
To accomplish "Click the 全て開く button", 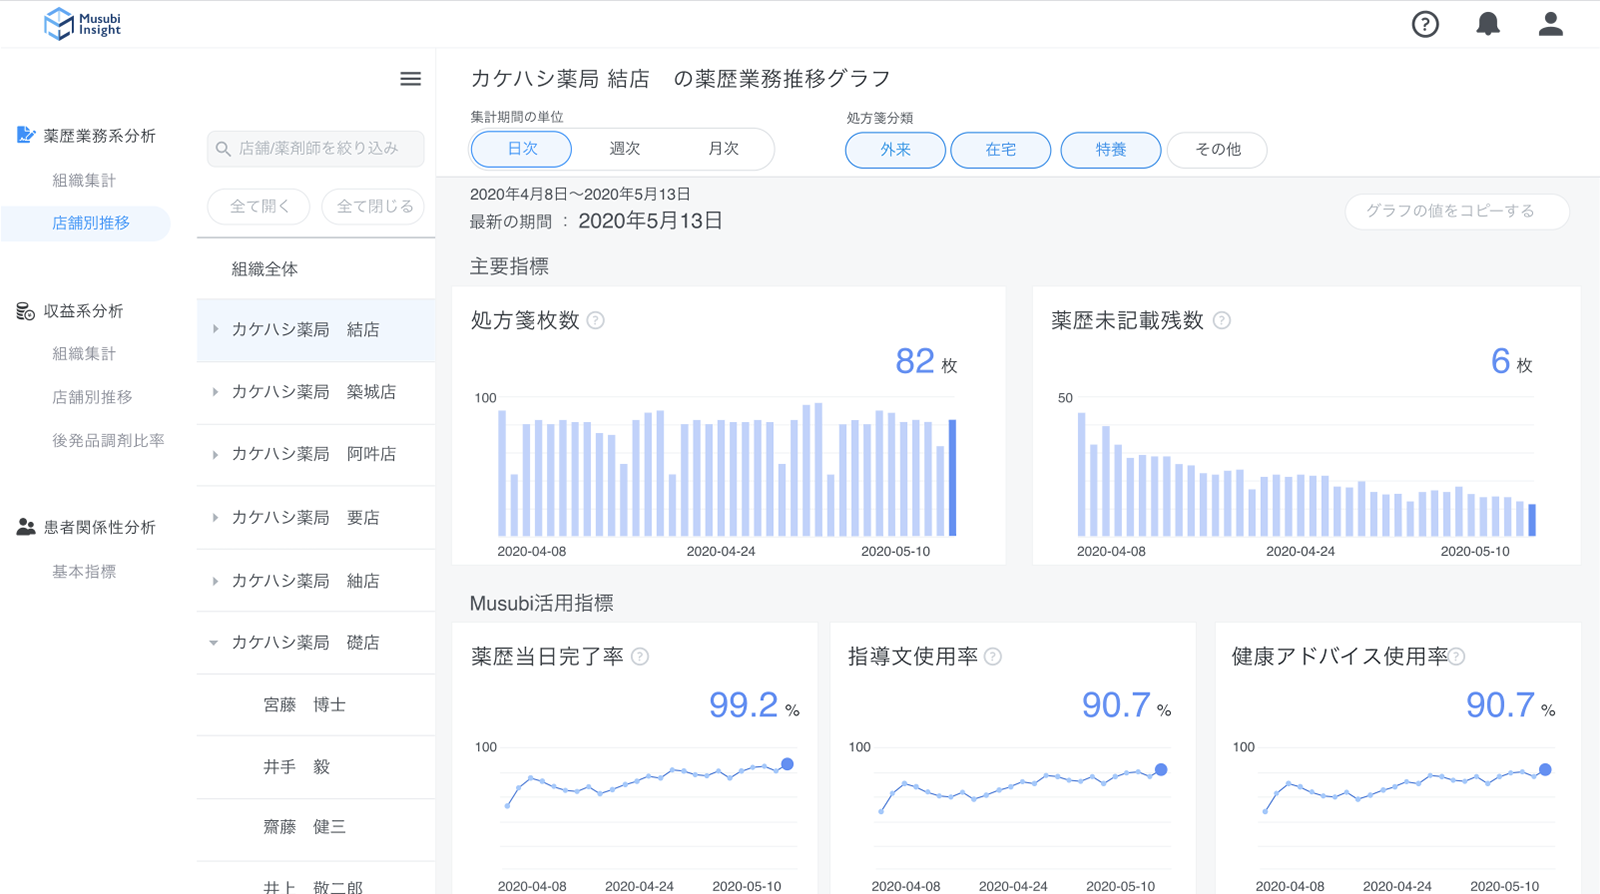I will point(259,206).
